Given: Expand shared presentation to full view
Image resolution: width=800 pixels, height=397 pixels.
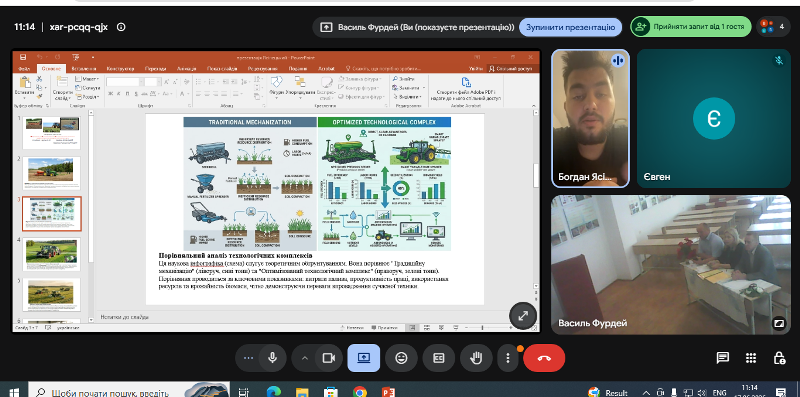Looking at the screenshot, I should point(522,316).
